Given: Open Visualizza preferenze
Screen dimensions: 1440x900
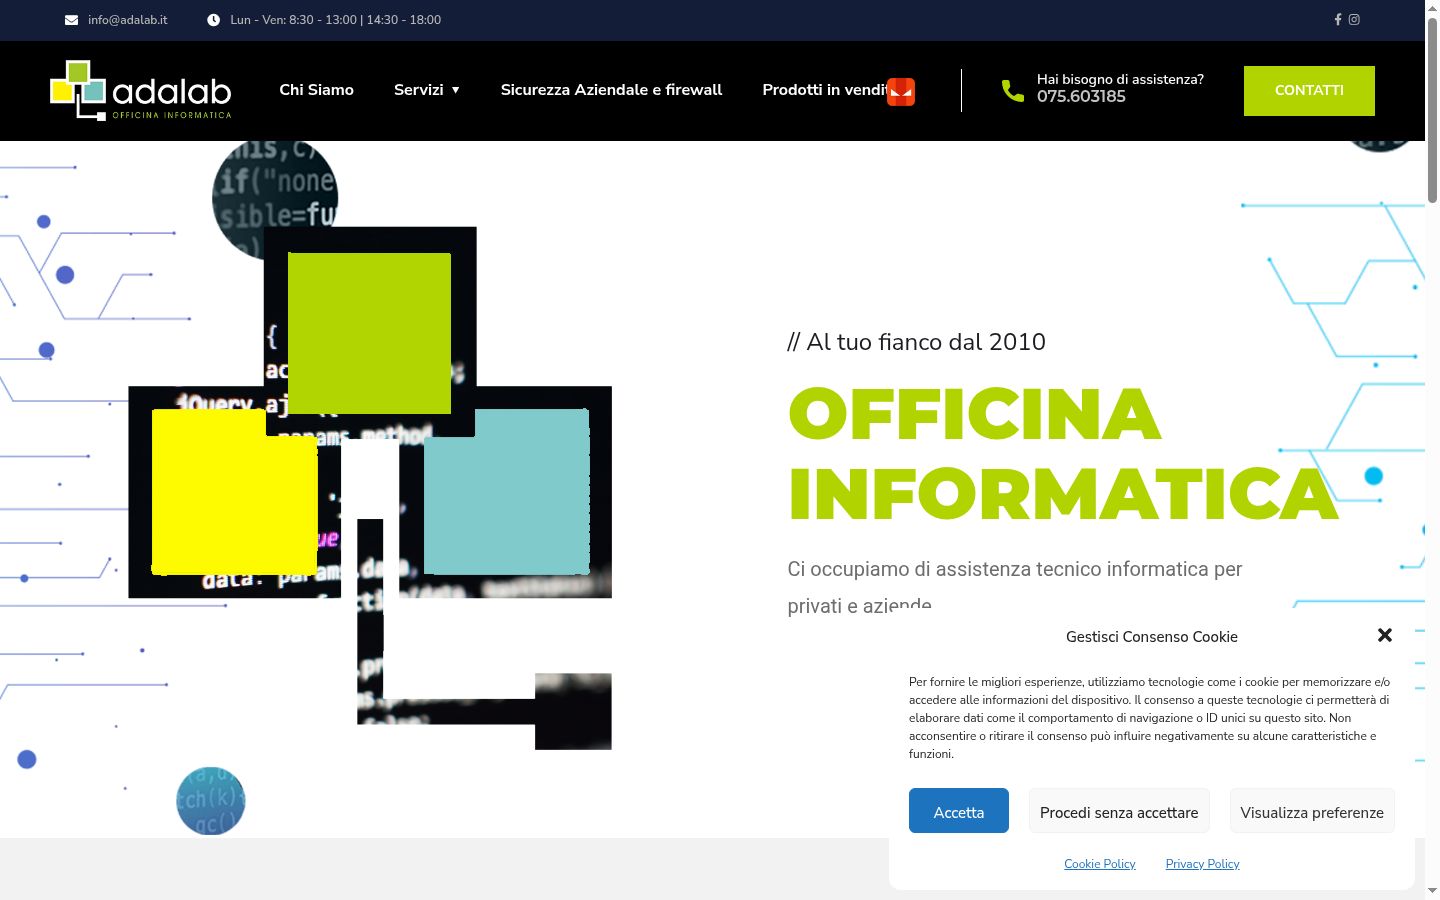Looking at the screenshot, I should (x=1312, y=811).
